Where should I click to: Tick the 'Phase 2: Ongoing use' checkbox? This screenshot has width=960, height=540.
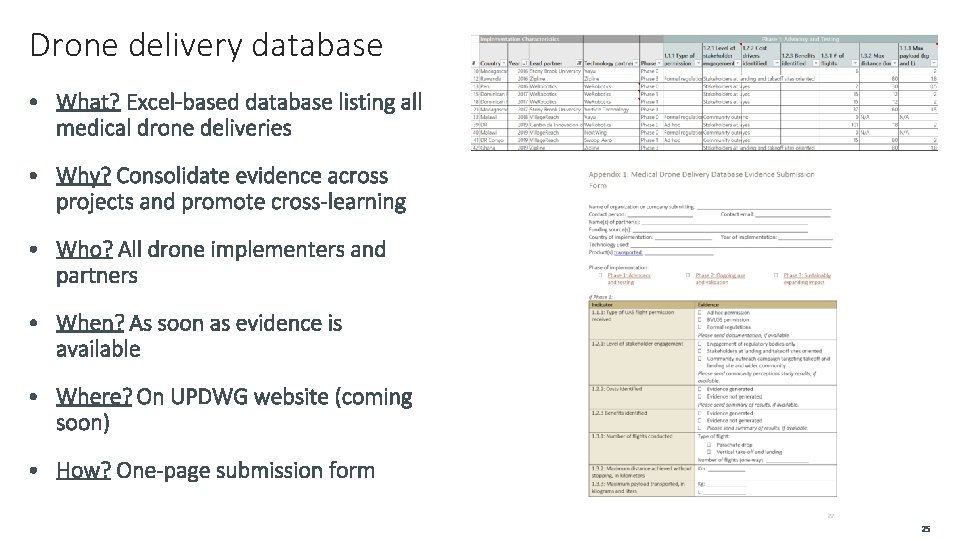[688, 276]
